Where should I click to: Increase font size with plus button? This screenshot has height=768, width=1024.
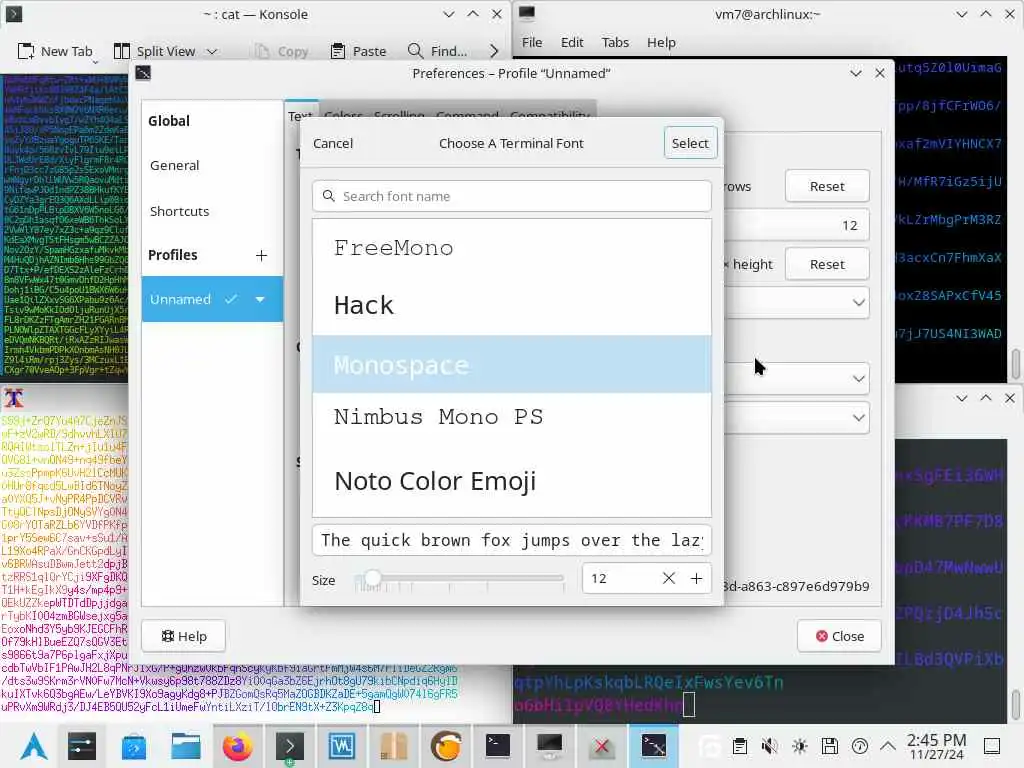pos(696,579)
